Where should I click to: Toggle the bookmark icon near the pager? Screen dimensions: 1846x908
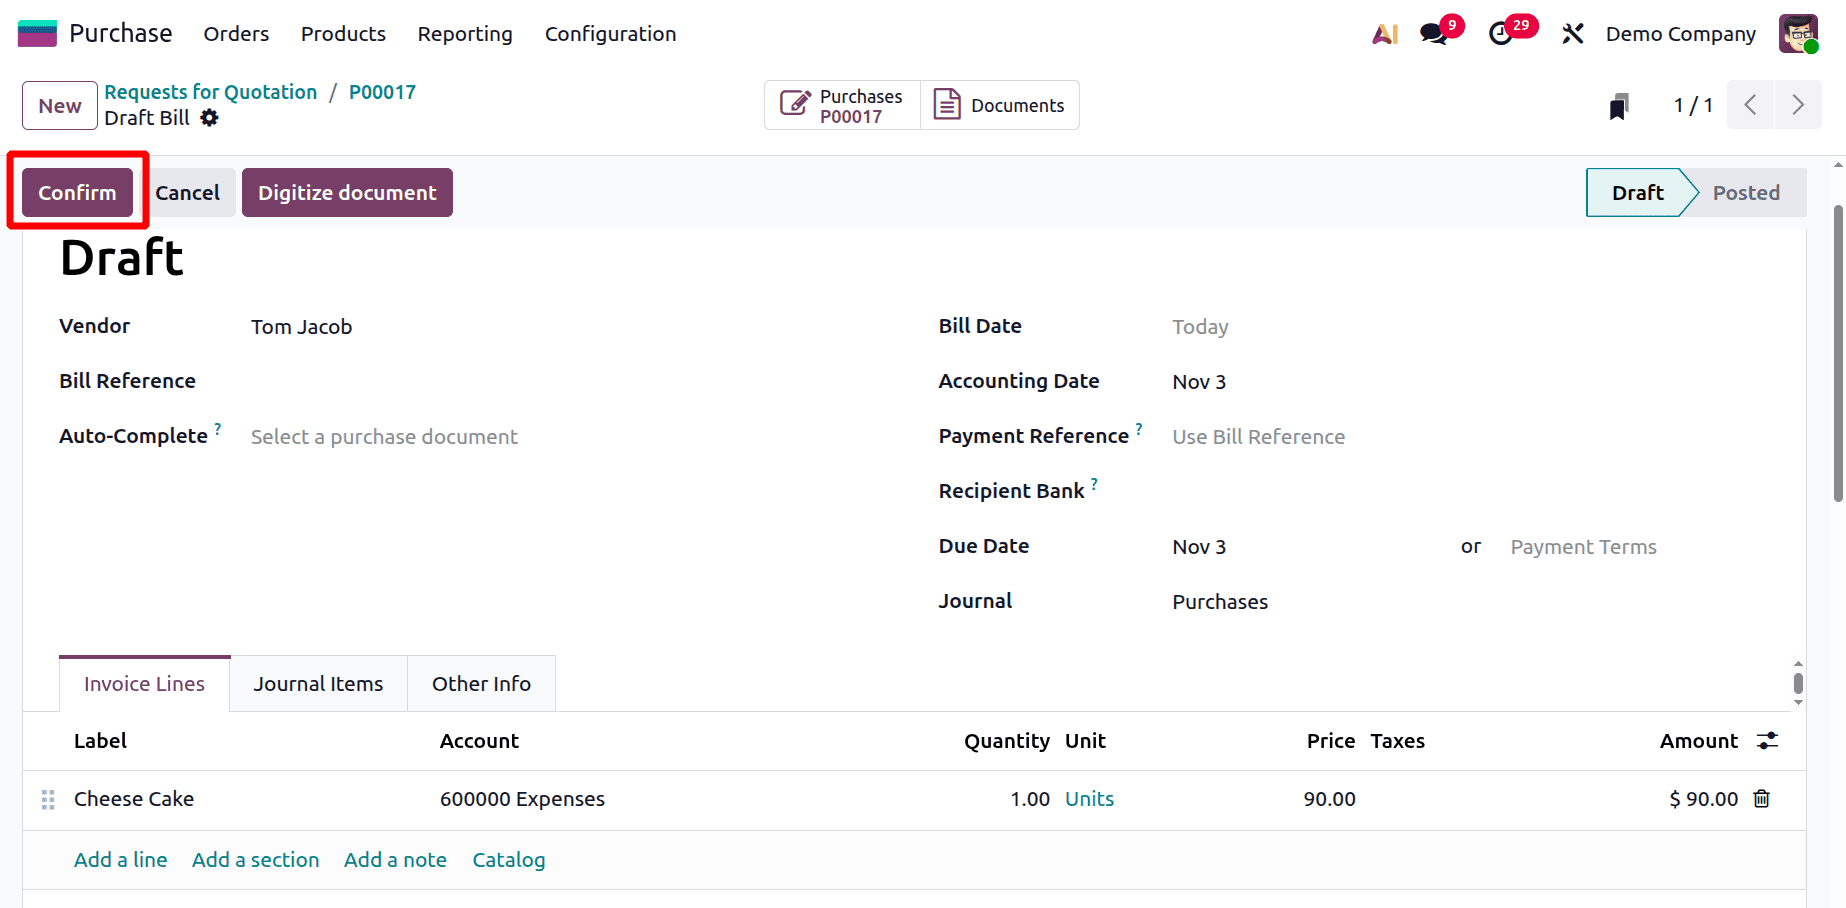pos(1619,105)
